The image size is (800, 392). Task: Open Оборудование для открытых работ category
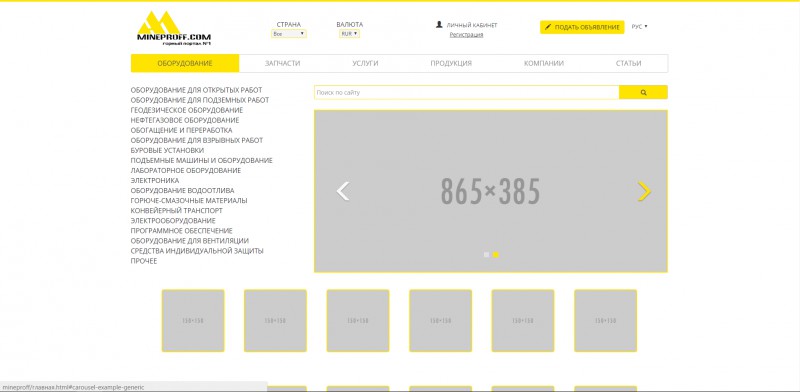click(196, 90)
